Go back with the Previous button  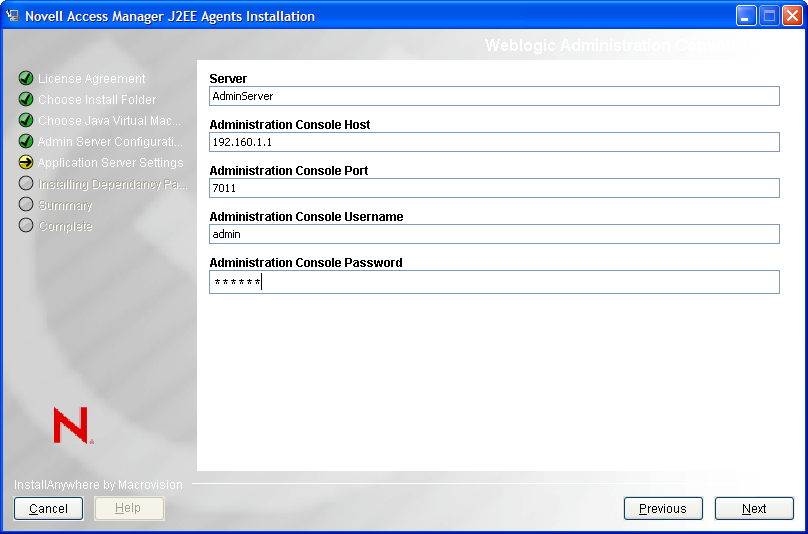click(663, 509)
